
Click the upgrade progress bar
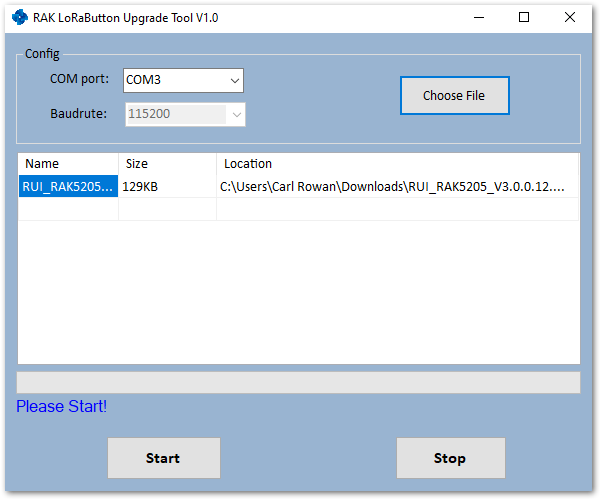pyautogui.click(x=298, y=382)
